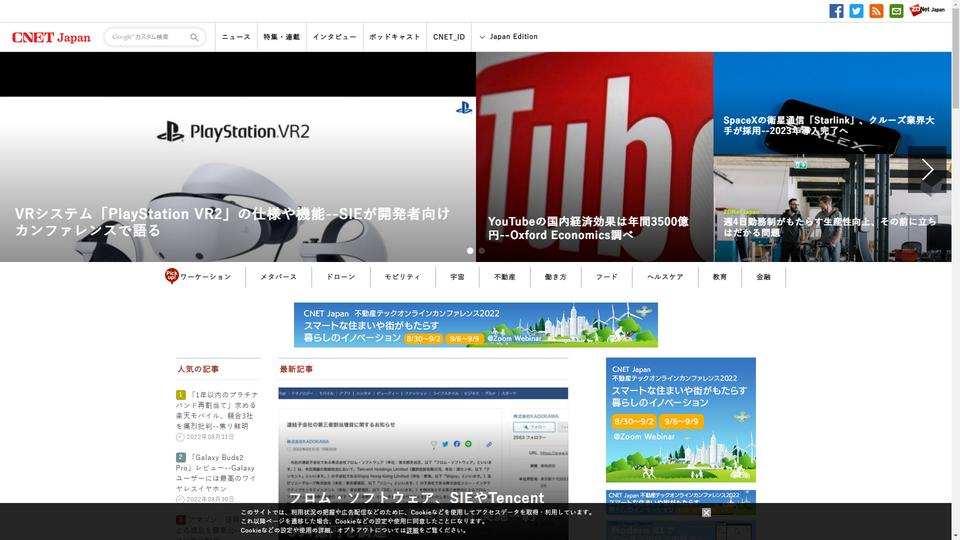Screen dimensions: 960x540
Task: Select the メタバース topic tab
Action: [279, 277]
